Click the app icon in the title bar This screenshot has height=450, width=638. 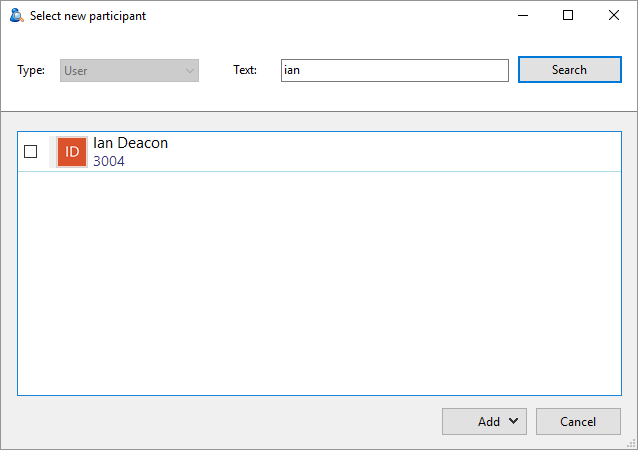17,15
